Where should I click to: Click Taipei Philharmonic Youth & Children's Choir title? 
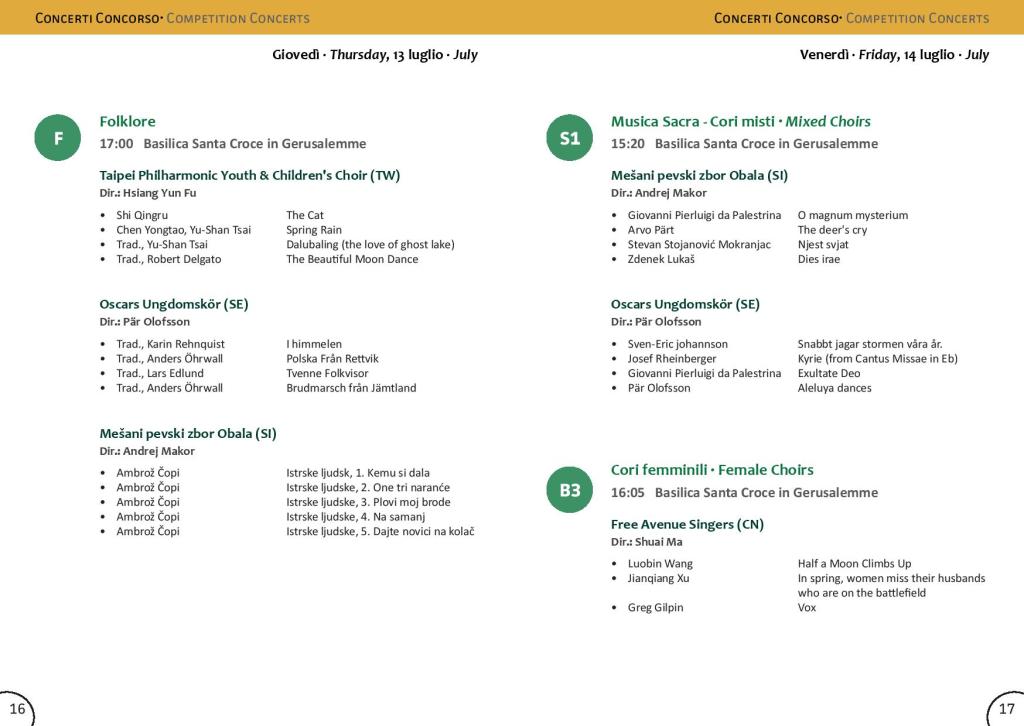click(x=249, y=175)
